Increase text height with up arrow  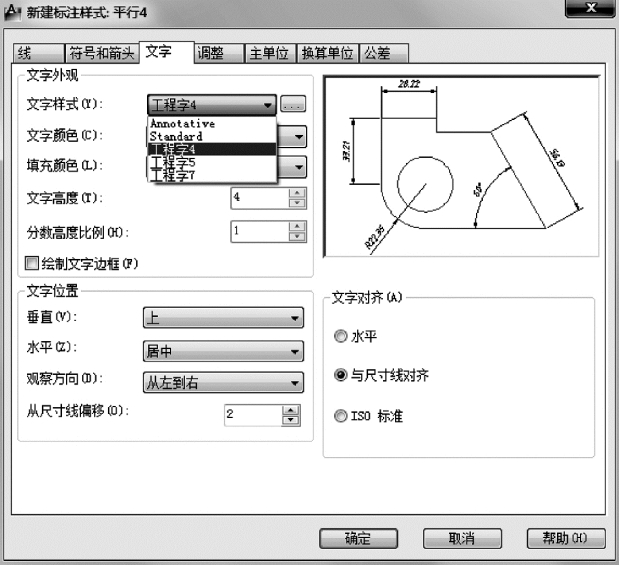295,192
